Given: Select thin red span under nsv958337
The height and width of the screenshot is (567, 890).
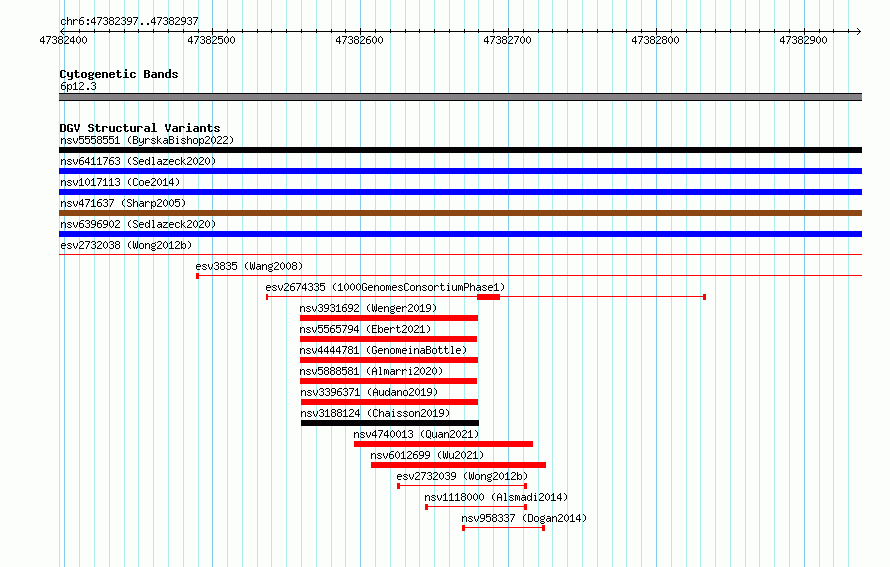Looking at the screenshot, I should point(504,528).
